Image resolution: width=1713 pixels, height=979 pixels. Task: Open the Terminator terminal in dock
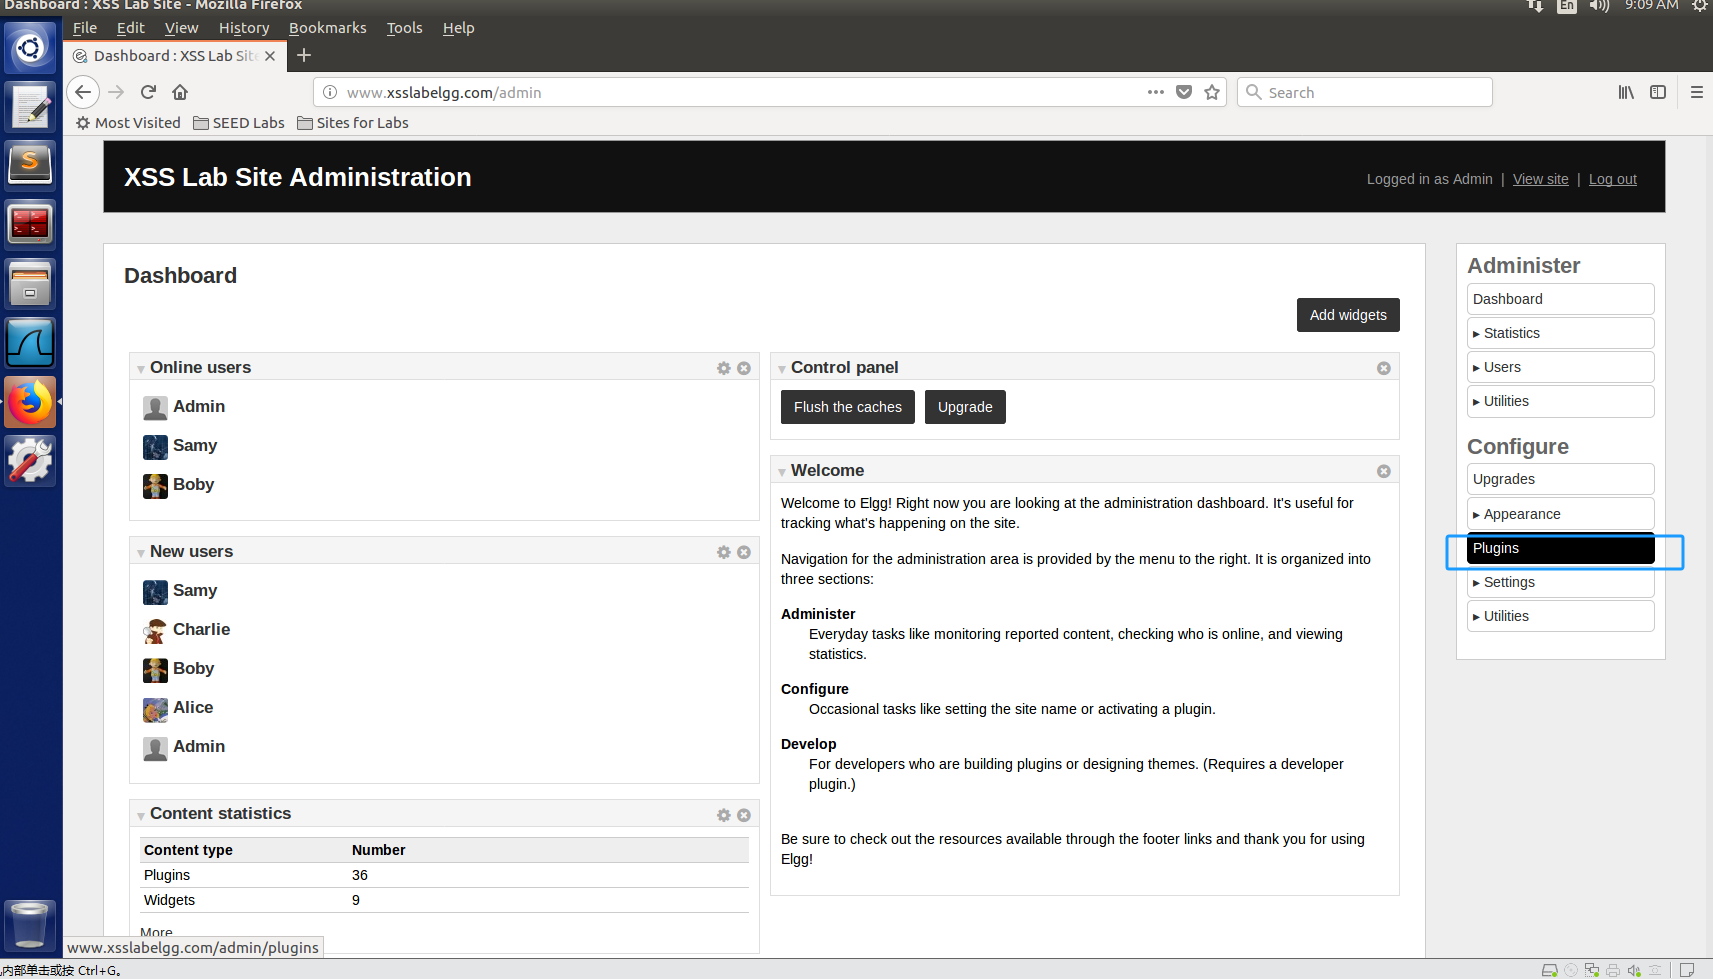coord(30,223)
